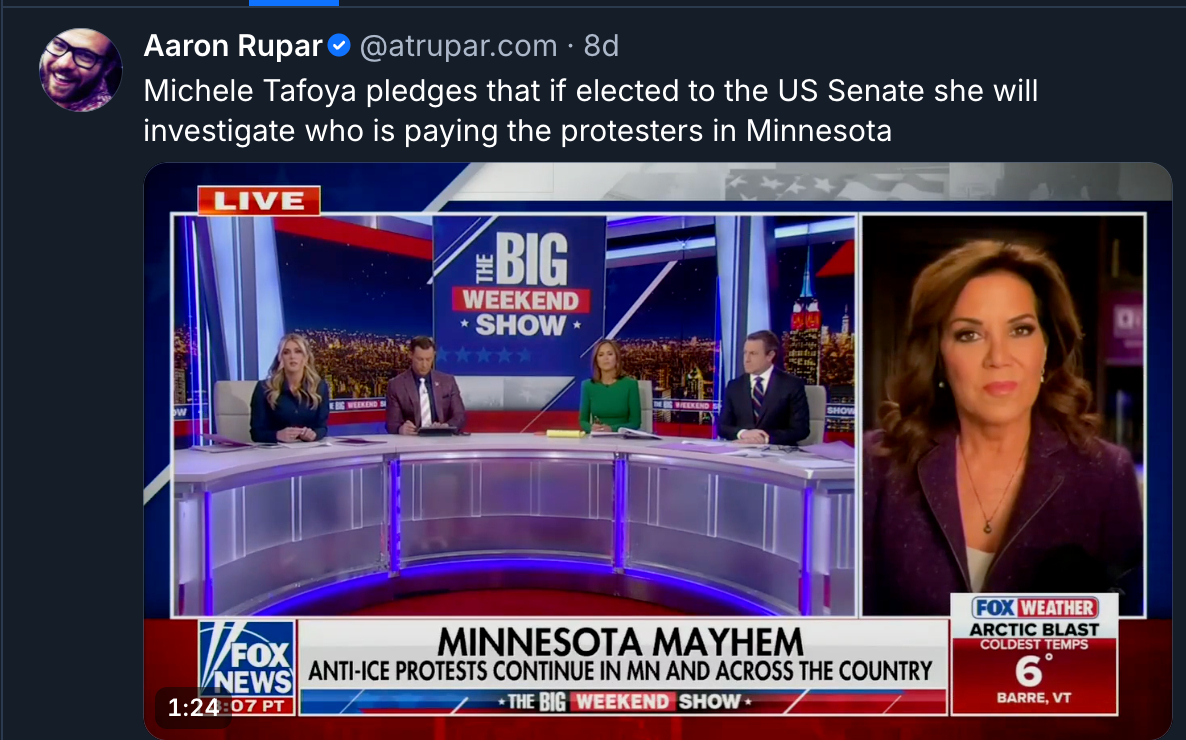Open Aaron Rupar's profile avatar

coord(80,70)
